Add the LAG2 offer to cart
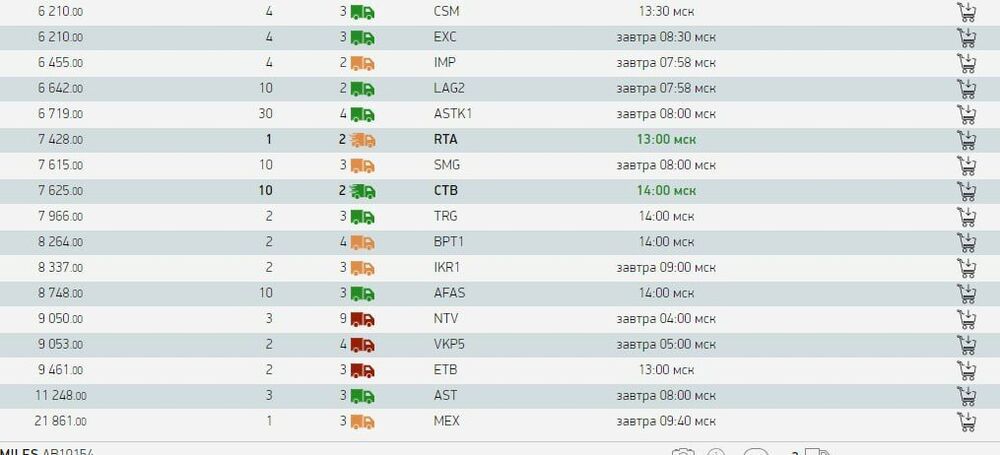The height and width of the screenshot is (455, 1000). click(x=967, y=89)
